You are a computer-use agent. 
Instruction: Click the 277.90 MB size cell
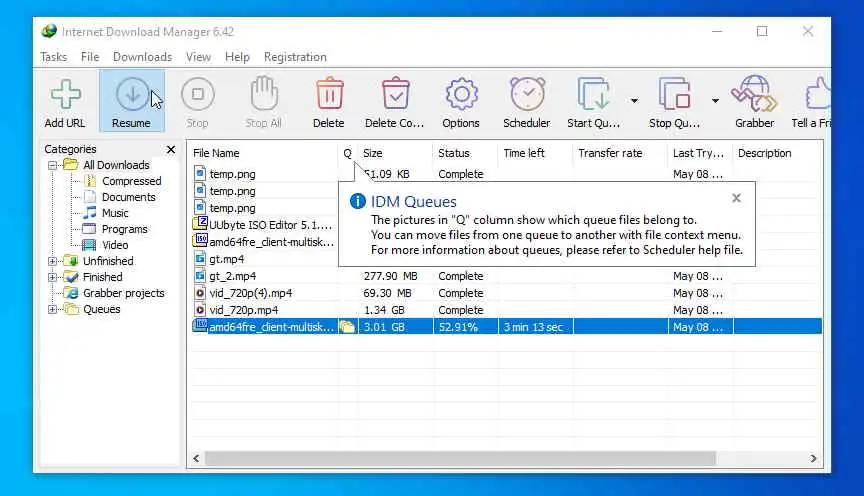[390, 276]
